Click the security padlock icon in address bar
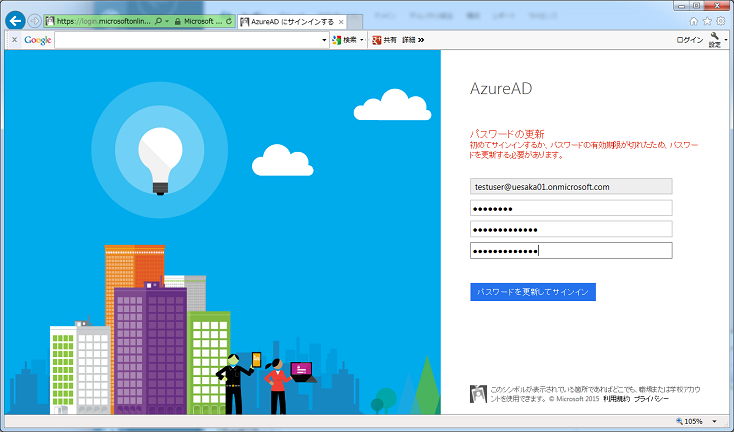The height and width of the screenshot is (432, 734). click(177, 22)
